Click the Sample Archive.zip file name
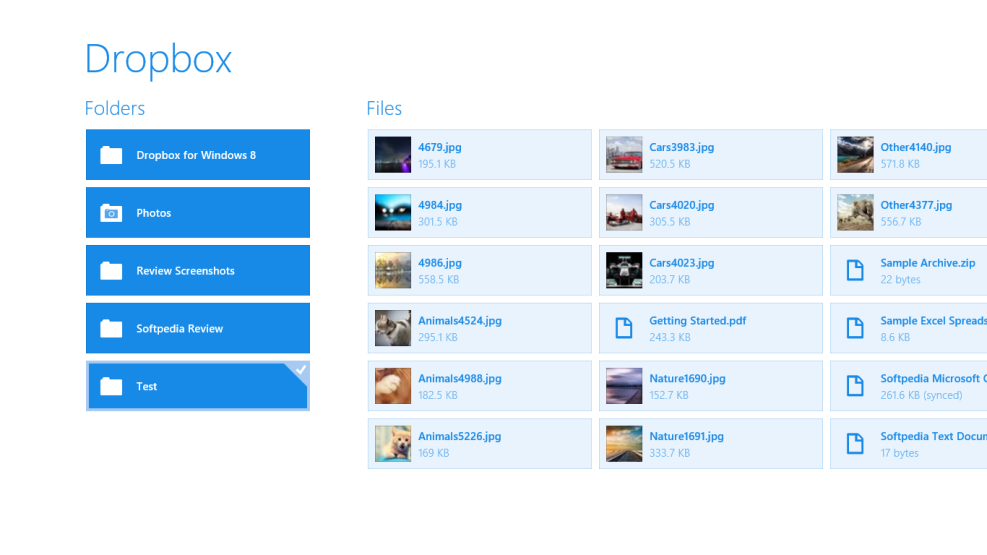Screen dimensions: 987x555 (928, 263)
